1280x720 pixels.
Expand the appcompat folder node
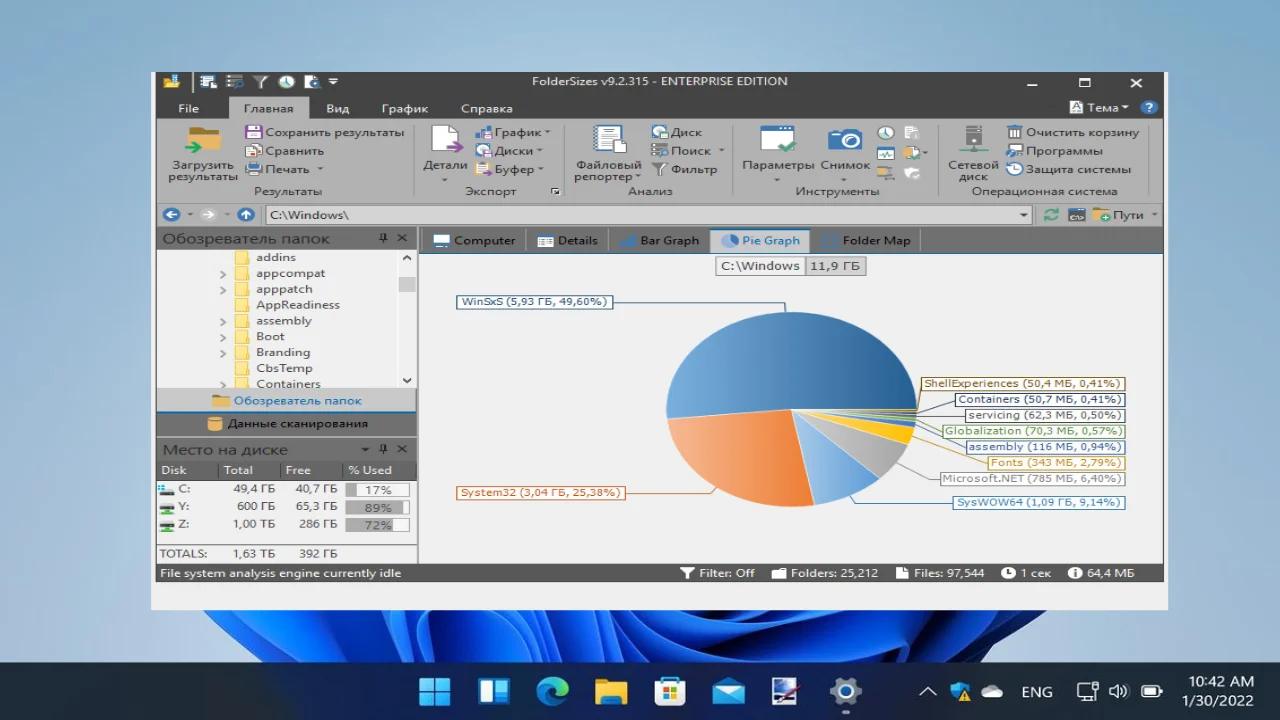[x=223, y=274]
